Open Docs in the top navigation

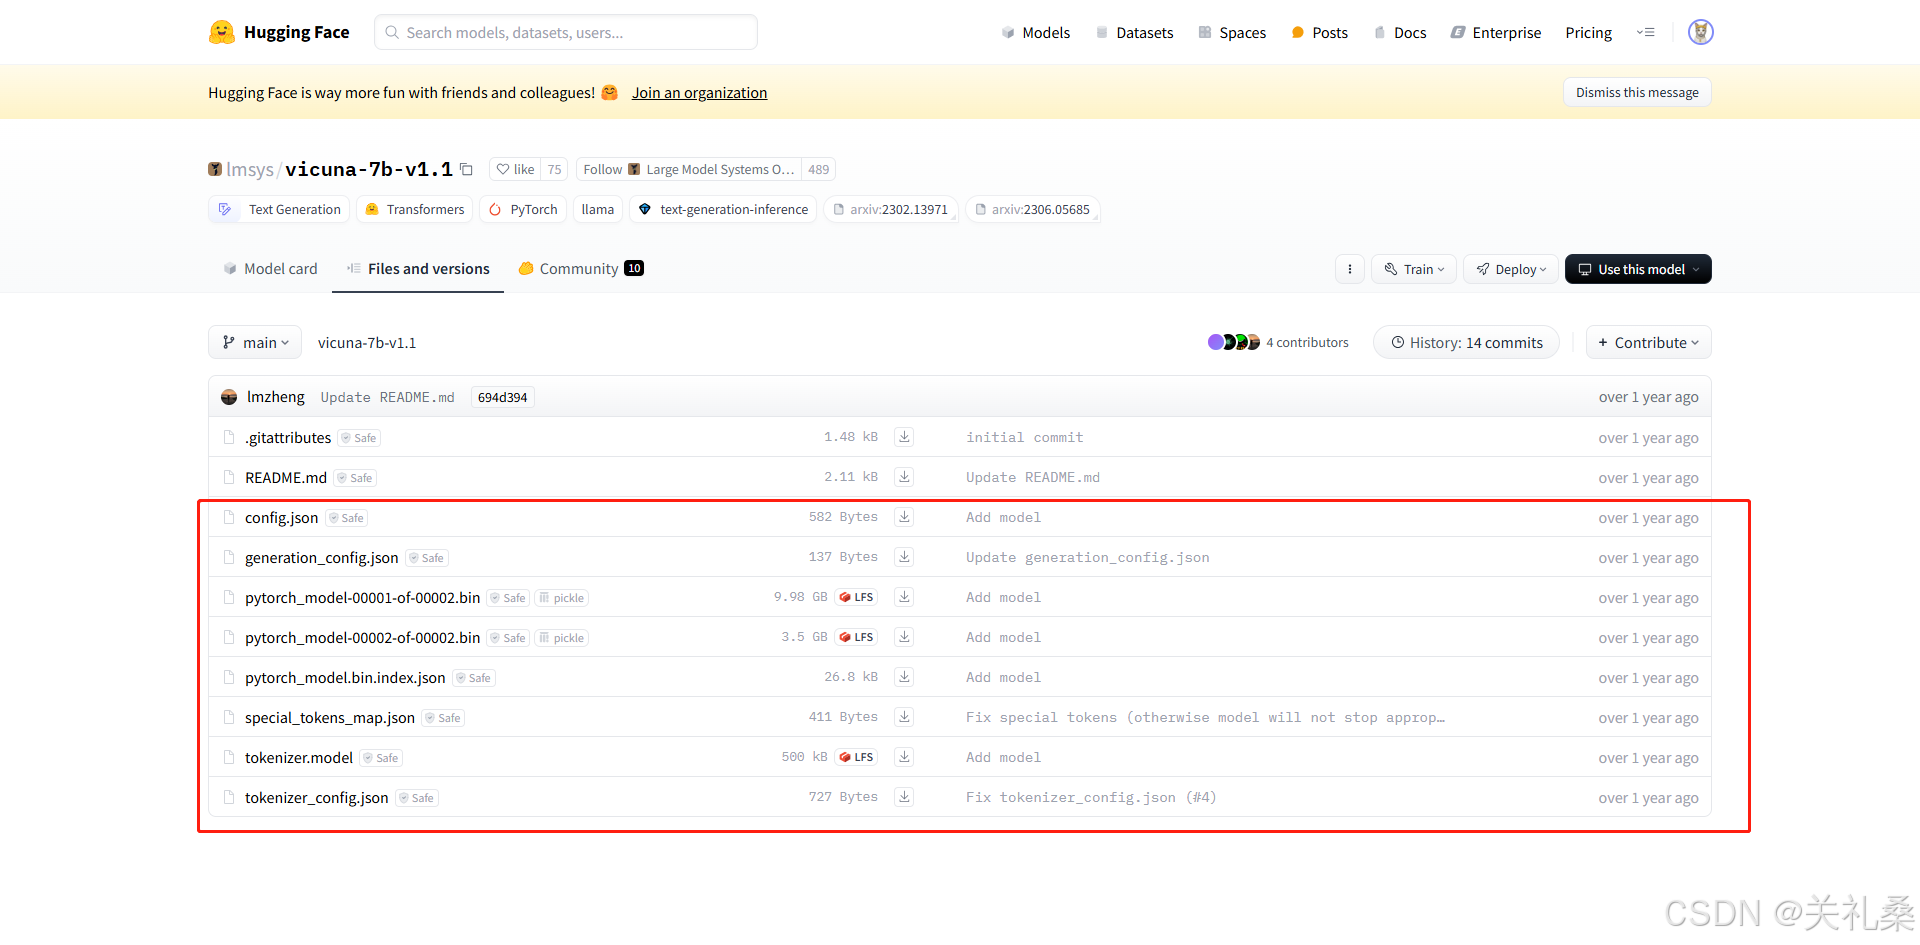(x=1400, y=32)
